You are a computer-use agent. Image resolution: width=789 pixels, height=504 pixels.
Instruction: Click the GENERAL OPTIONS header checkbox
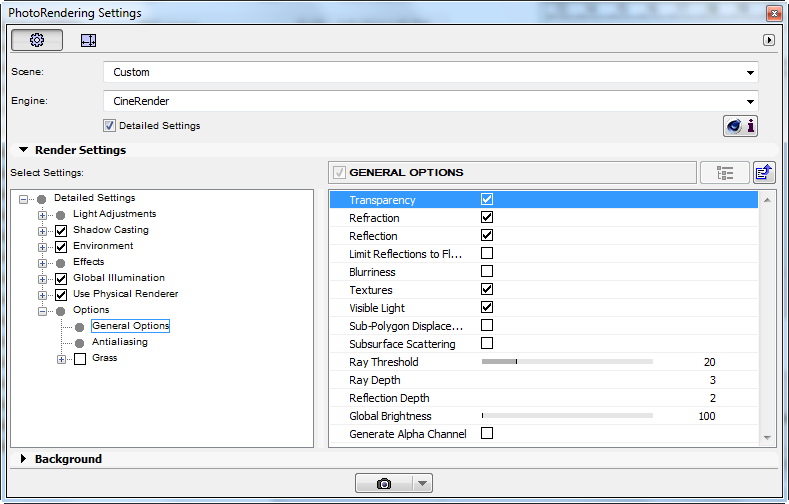339,173
